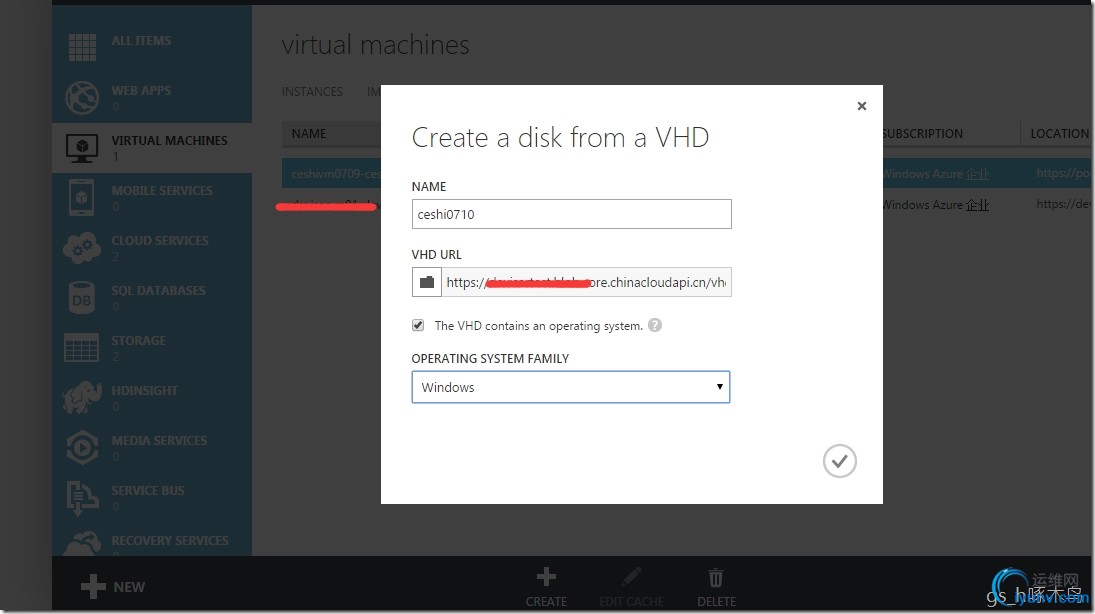Click the DELETE trash icon
1095x614 pixels.
pyautogui.click(x=716, y=578)
